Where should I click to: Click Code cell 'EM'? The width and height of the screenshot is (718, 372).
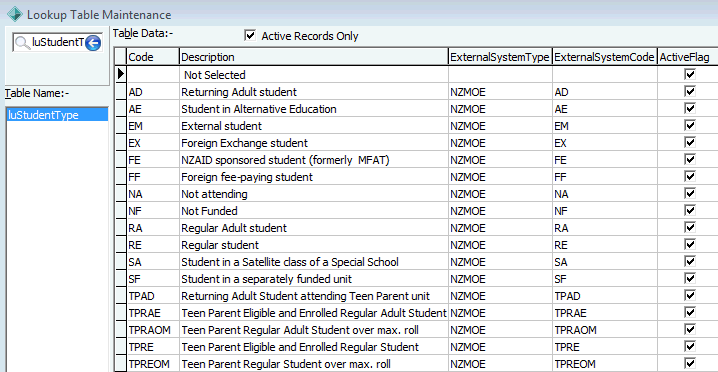click(152, 126)
